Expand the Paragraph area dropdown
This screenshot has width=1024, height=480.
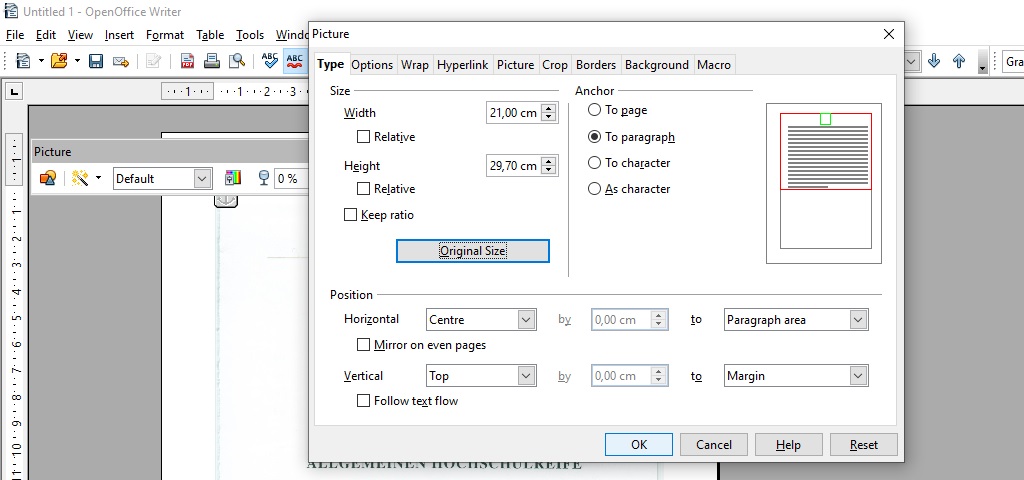coord(857,320)
